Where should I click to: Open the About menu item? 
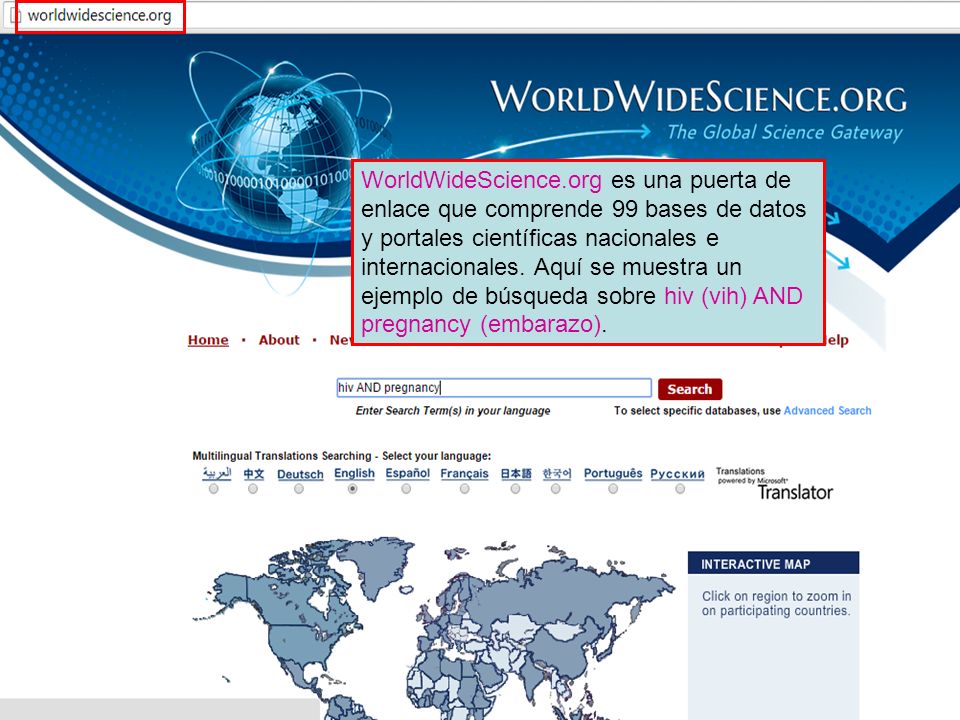tap(279, 340)
